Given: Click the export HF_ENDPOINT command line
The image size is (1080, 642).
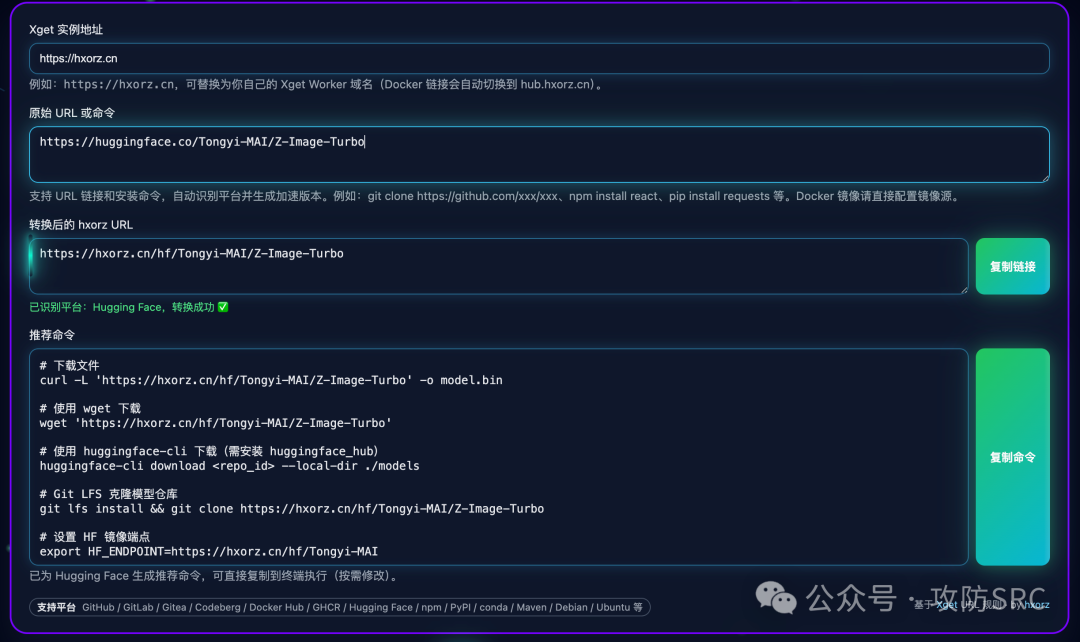Looking at the screenshot, I should [x=208, y=552].
